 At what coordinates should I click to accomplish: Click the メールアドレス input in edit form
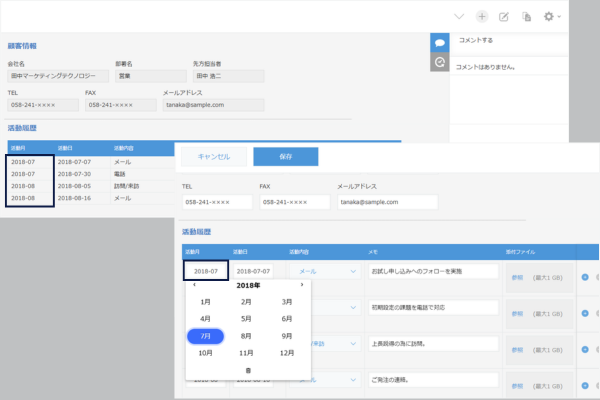tap(387, 202)
